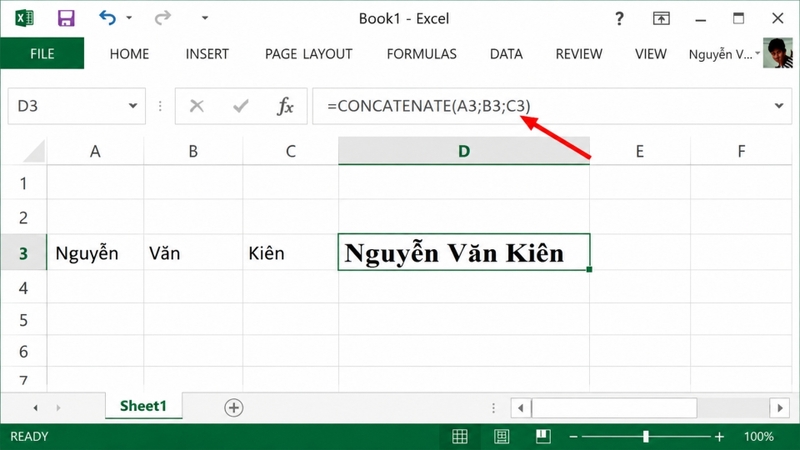The height and width of the screenshot is (450, 800).
Task: Click the zoom slider handle
Action: pos(646,437)
